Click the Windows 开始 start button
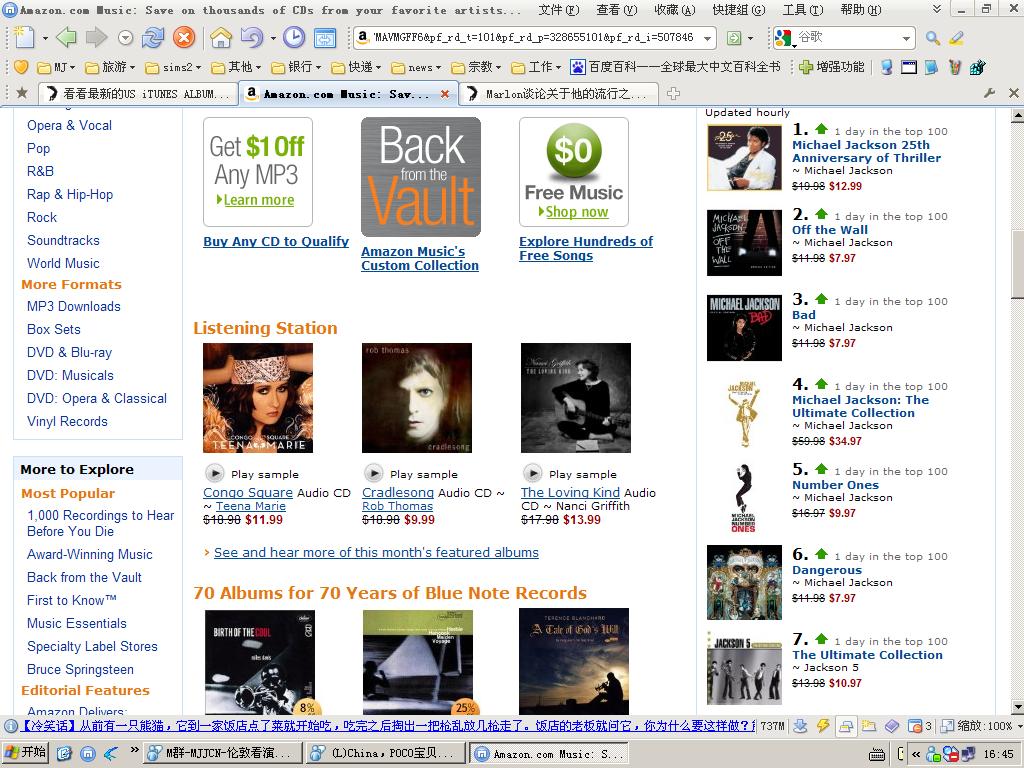Screen dimensions: 1024x768 click(26, 753)
